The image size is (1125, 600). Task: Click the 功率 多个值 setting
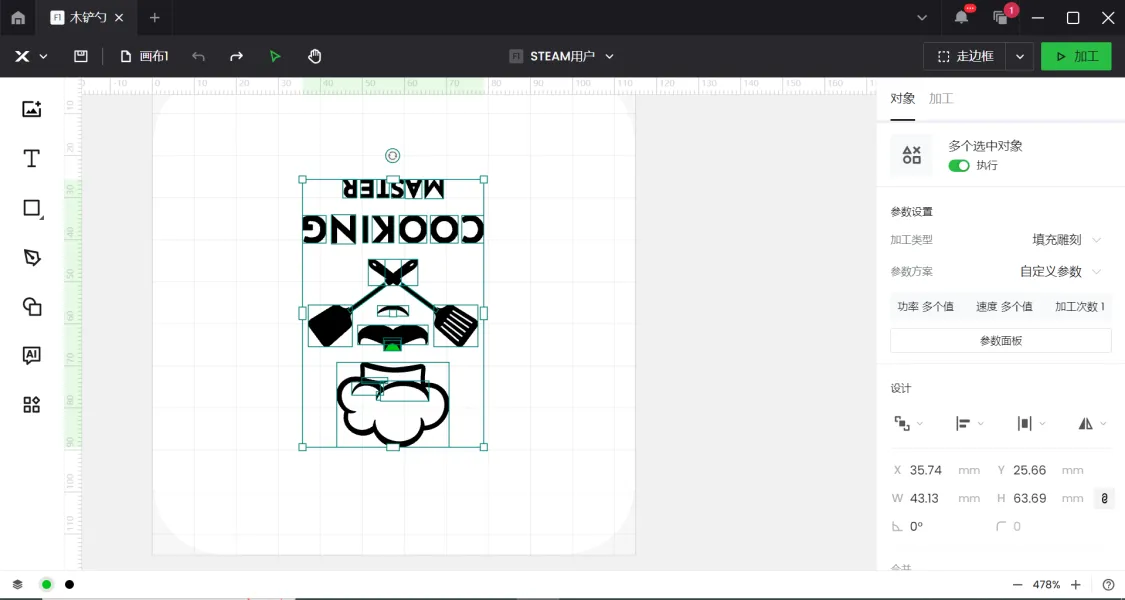pos(926,306)
